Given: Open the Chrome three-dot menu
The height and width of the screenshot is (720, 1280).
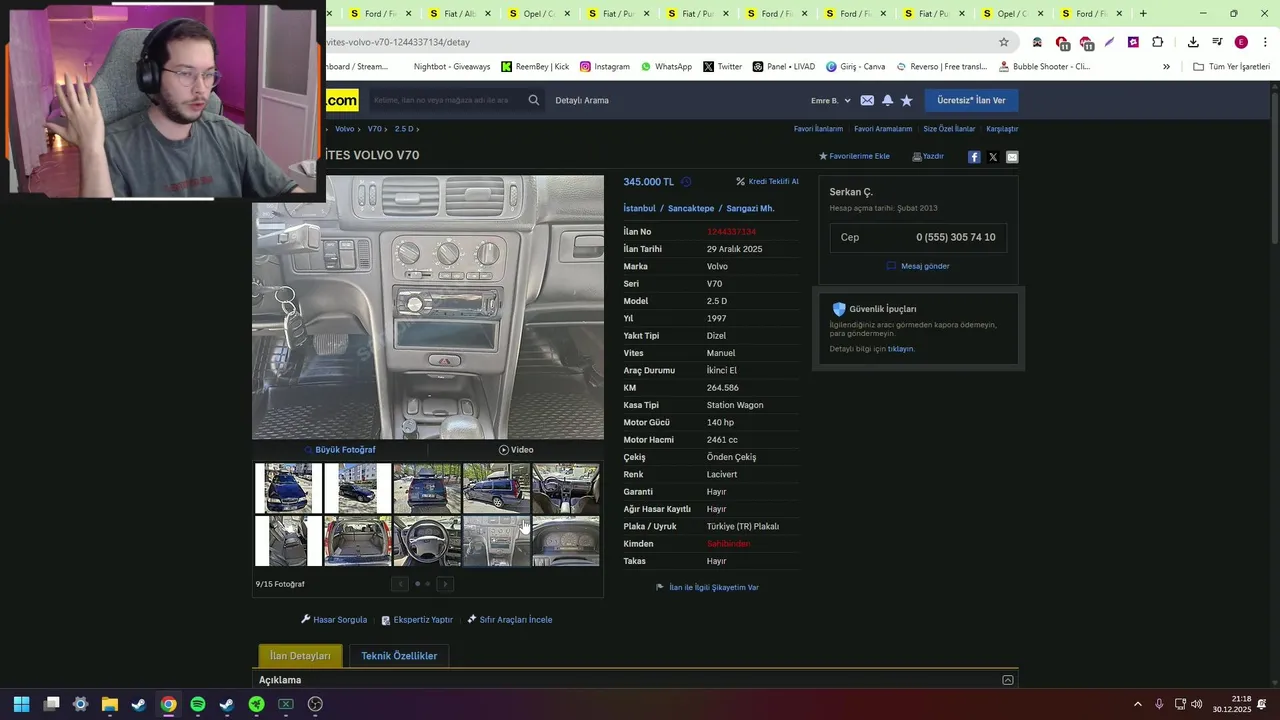Looking at the screenshot, I should [1265, 42].
